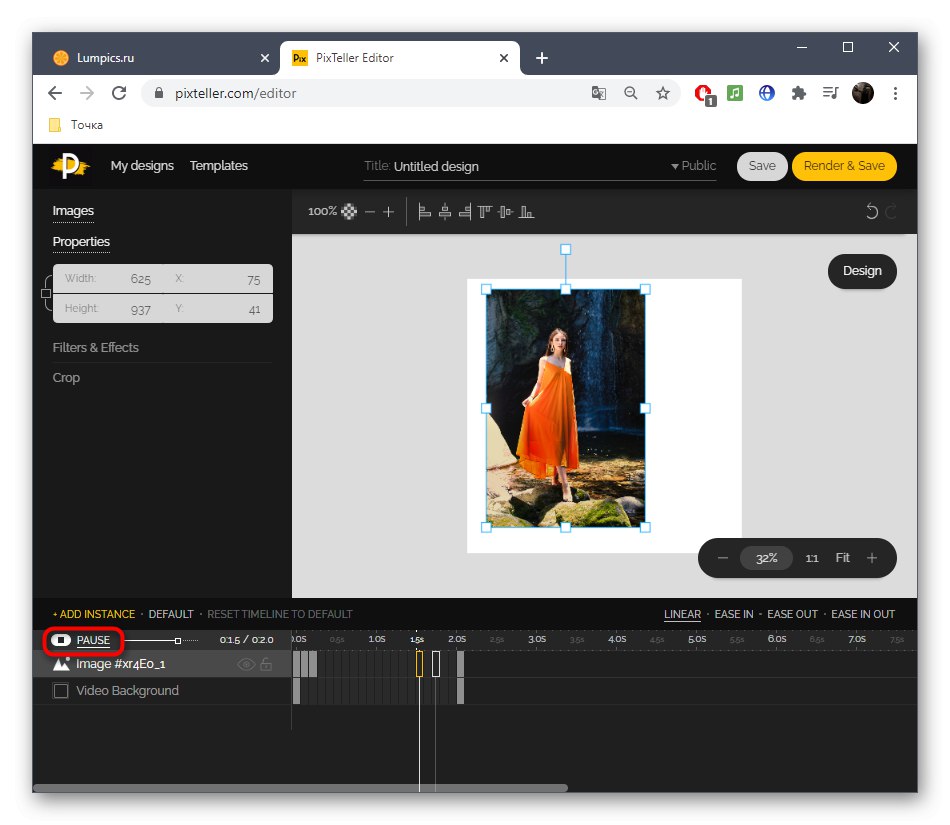Lock the Image #xr4Eo_1 layer
Screen dimensions: 950x825
point(266,664)
